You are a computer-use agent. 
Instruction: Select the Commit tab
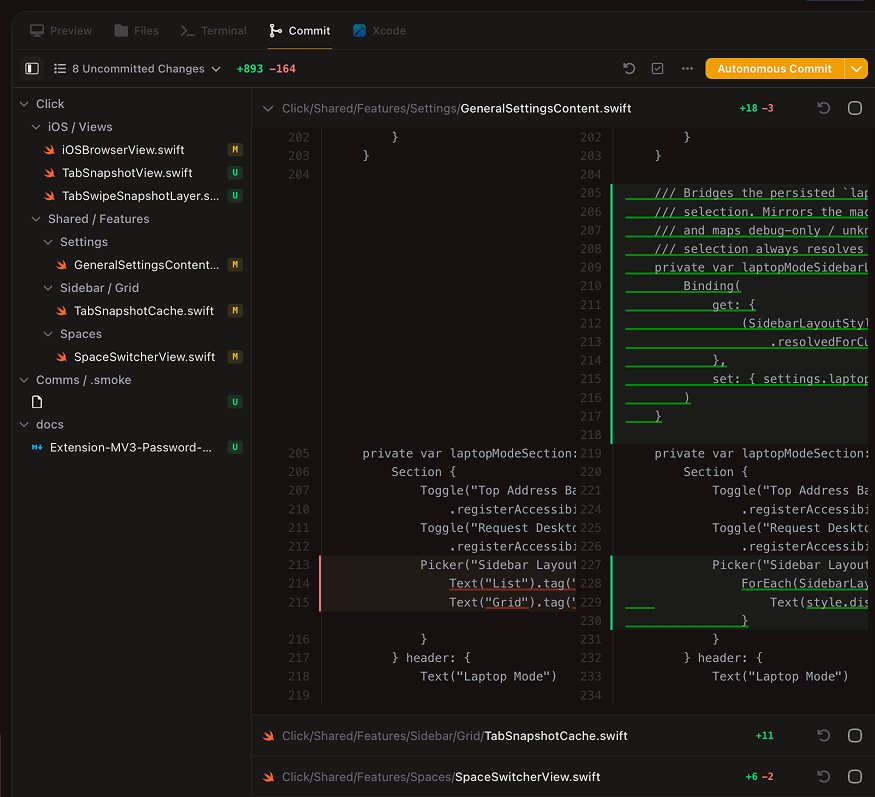tap(300, 31)
